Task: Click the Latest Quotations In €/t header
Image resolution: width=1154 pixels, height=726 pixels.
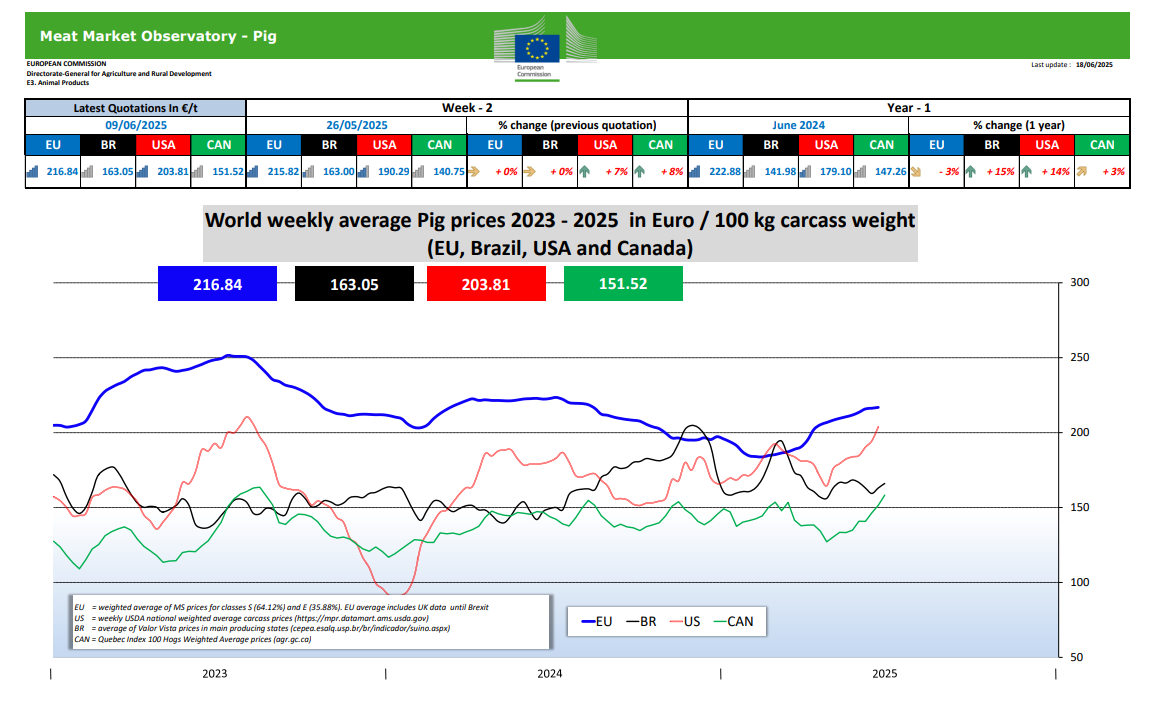Action: [136, 108]
